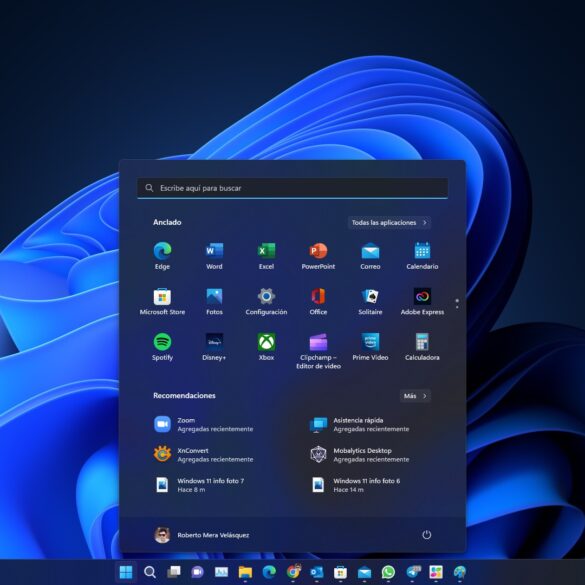585x585 pixels.
Task: Open Spotify from pinned apps
Action: [x=162, y=347]
